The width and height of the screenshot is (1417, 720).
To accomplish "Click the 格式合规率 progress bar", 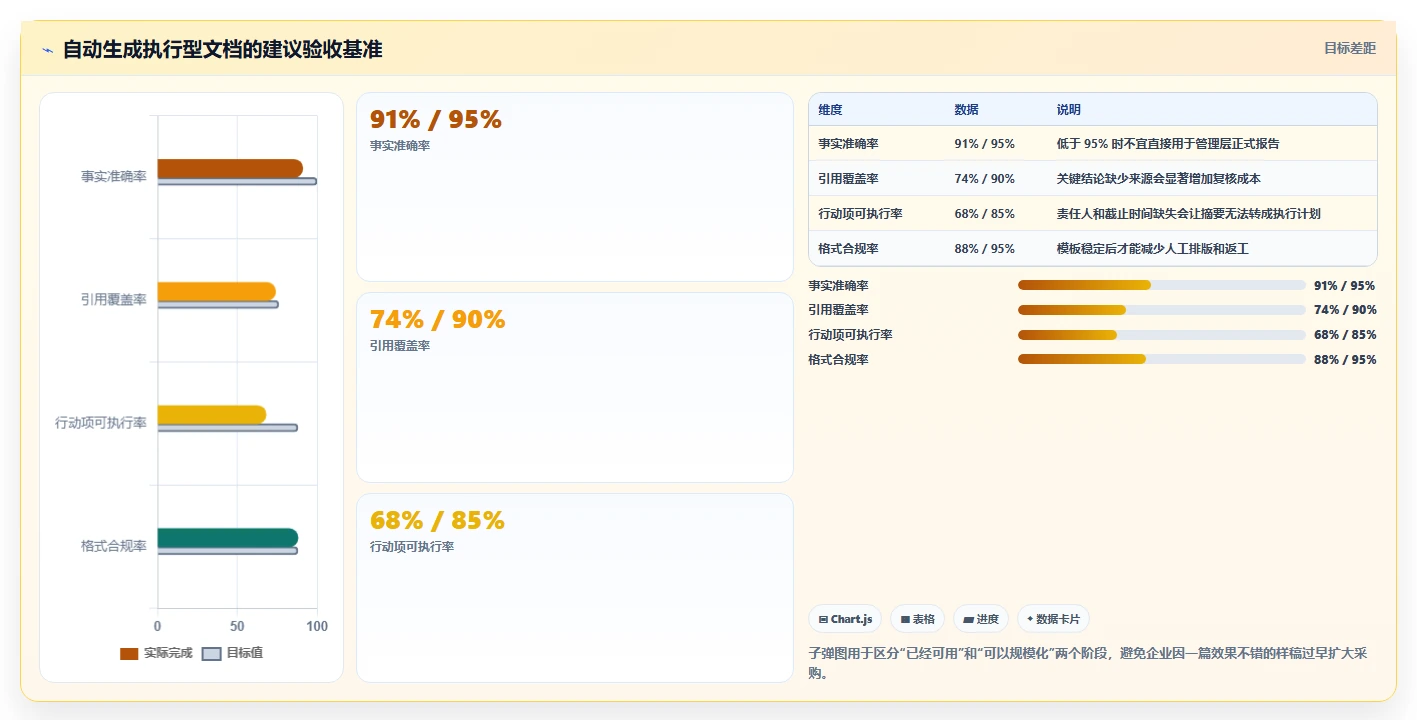I will point(1162,360).
